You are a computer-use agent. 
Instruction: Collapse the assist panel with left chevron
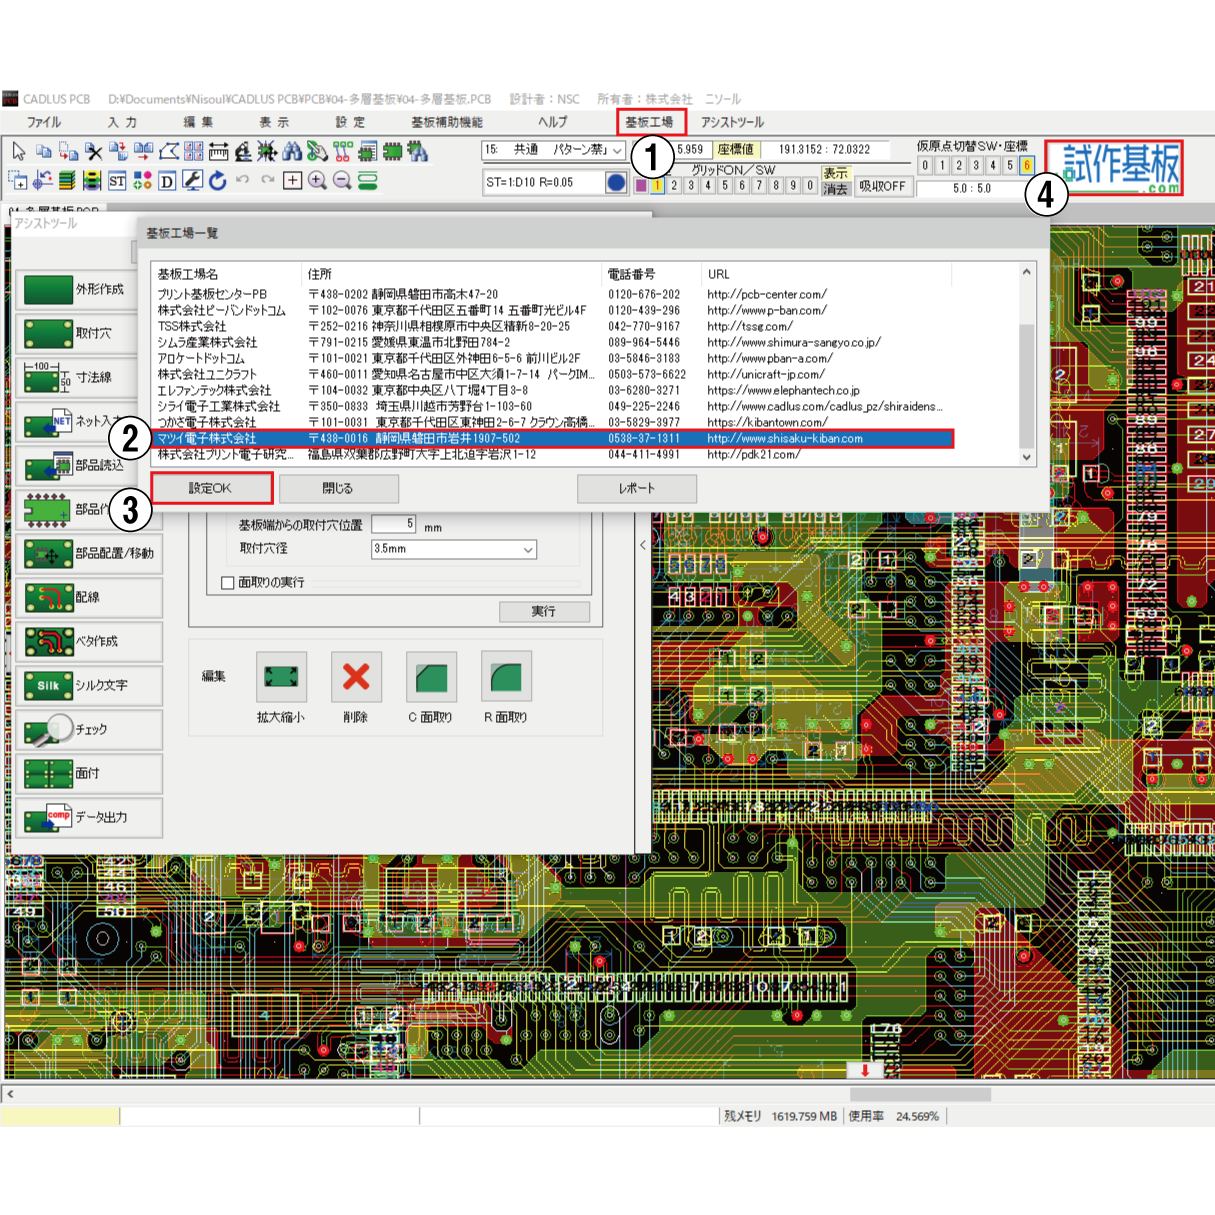[x=643, y=545]
